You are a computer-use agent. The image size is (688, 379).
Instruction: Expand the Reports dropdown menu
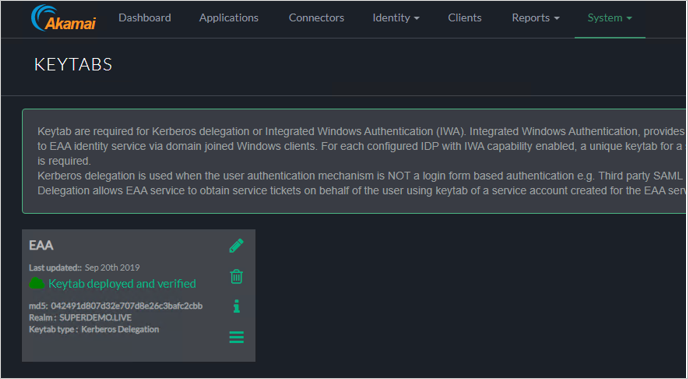(536, 18)
